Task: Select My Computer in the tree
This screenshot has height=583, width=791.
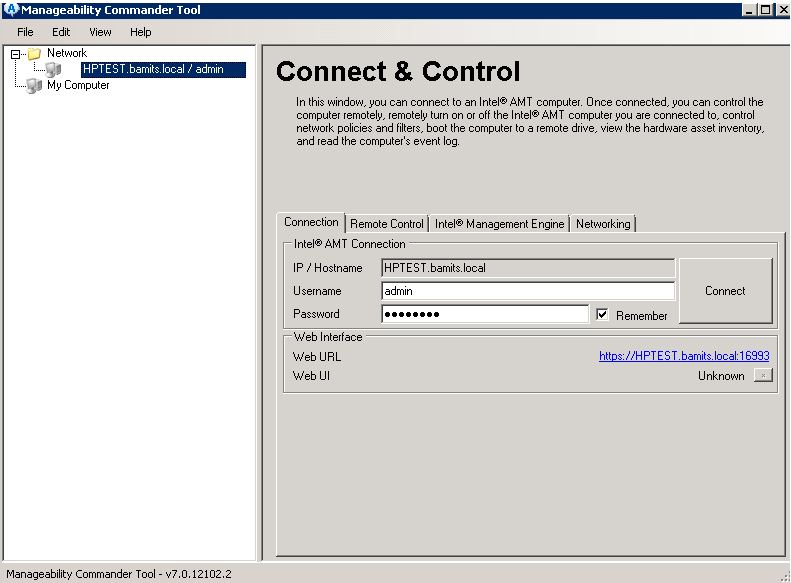Action: click(78, 85)
